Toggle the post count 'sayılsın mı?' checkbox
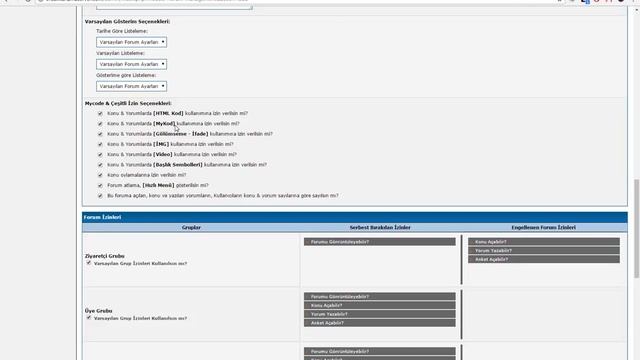This screenshot has height=360, width=640. click(x=100, y=196)
